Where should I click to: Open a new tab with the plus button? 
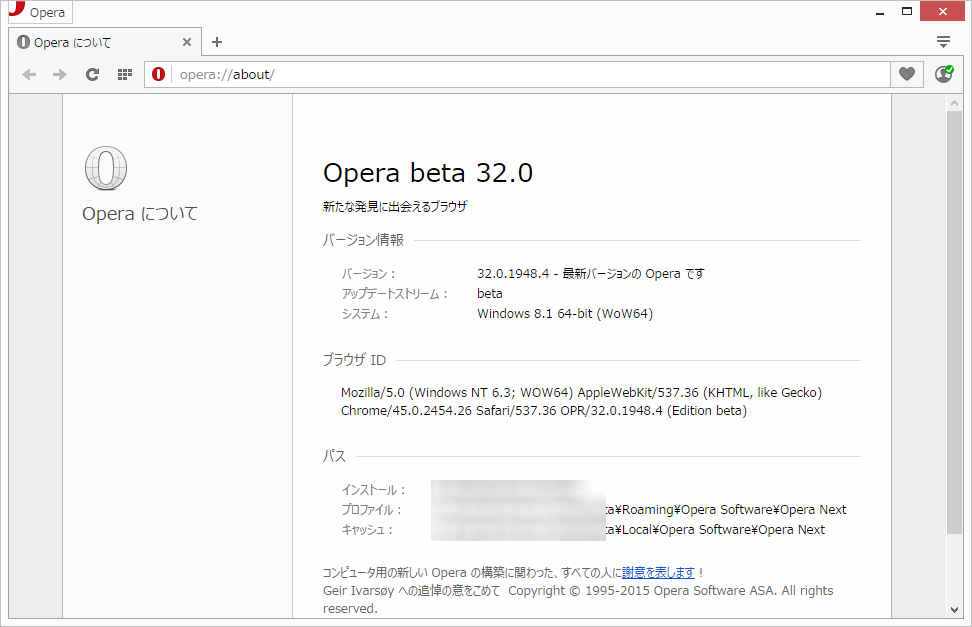tap(217, 42)
